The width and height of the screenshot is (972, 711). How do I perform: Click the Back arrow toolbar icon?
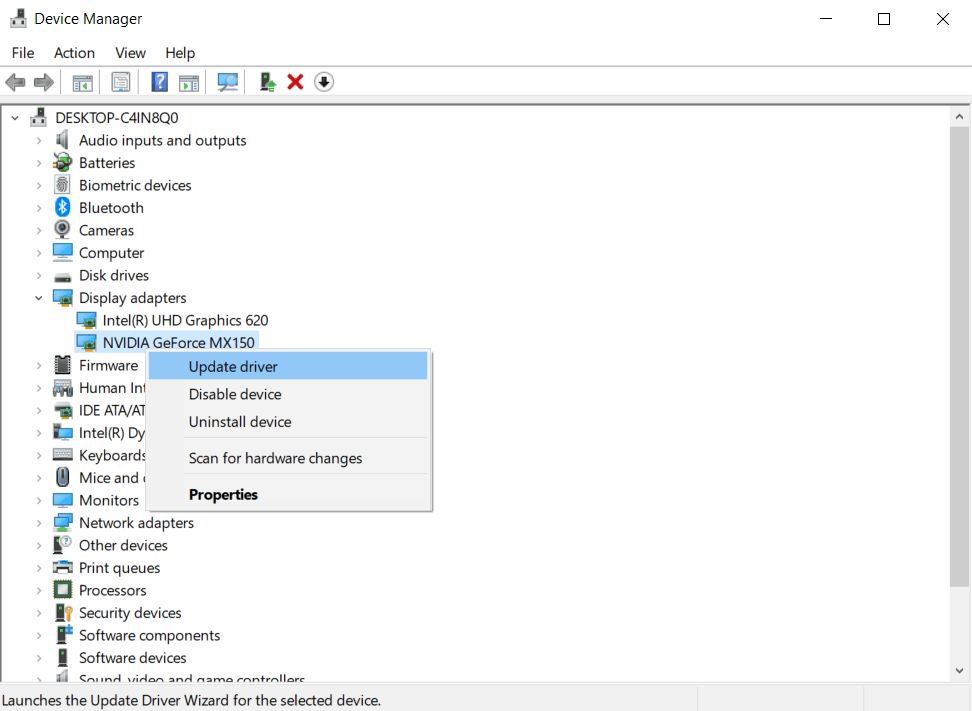click(15, 82)
